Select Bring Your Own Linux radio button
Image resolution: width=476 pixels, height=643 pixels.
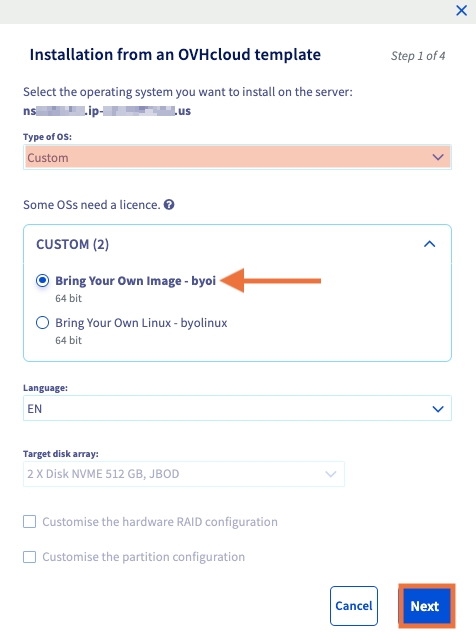(43, 323)
